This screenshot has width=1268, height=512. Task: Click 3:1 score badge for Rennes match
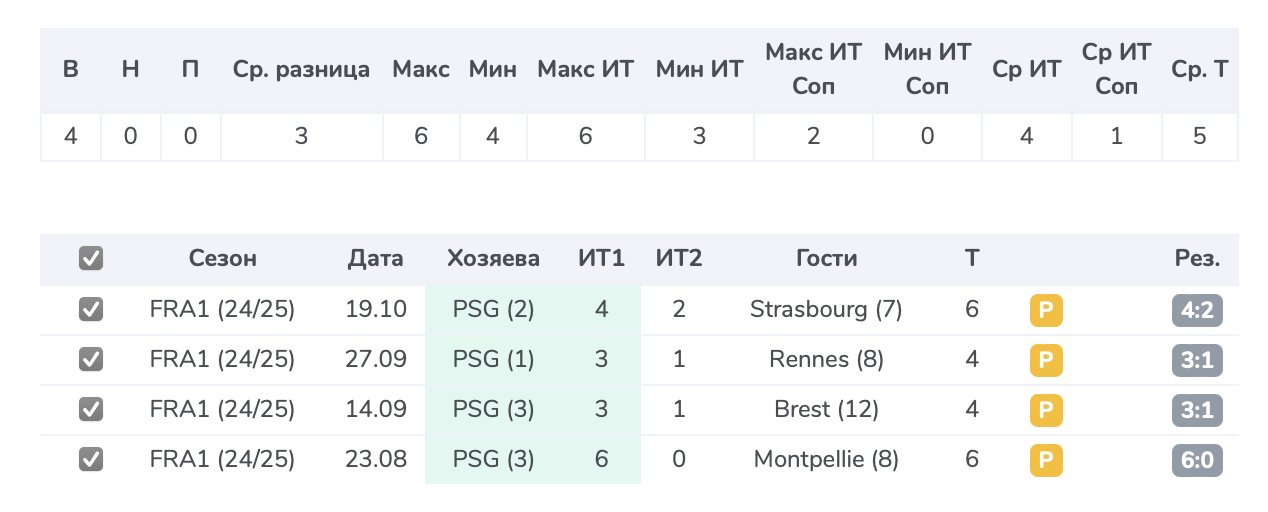1197,360
